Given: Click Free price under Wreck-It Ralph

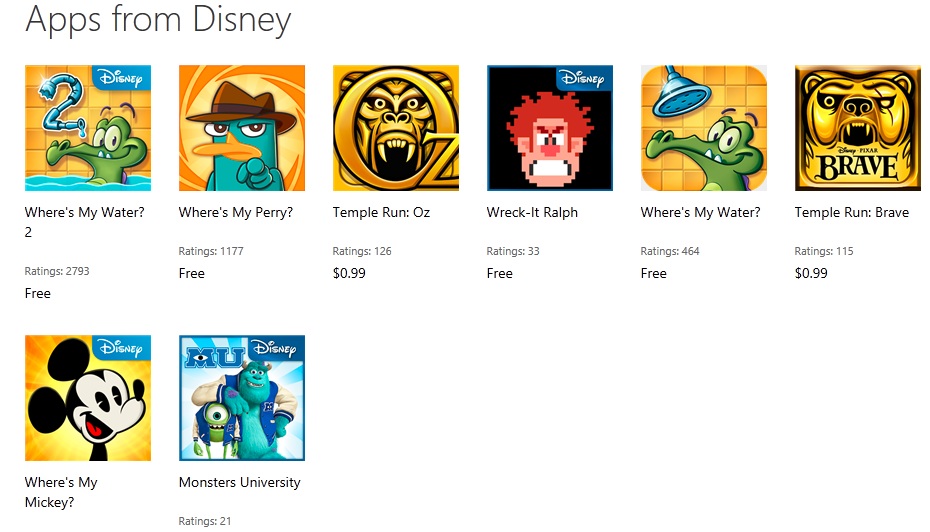Looking at the screenshot, I should (499, 273).
